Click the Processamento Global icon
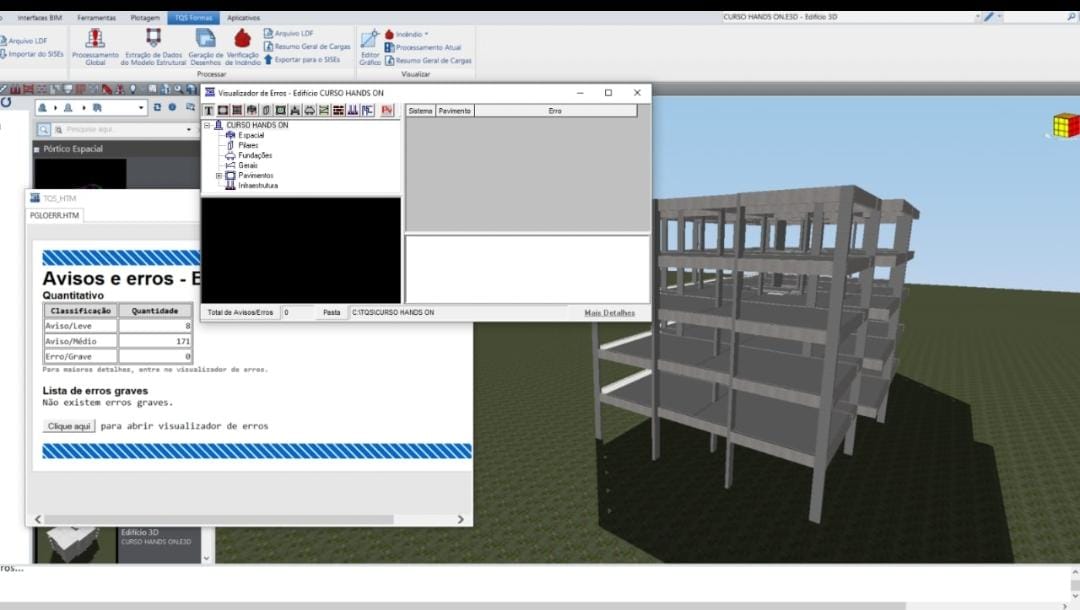The height and width of the screenshot is (610, 1080). tap(95, 39)
